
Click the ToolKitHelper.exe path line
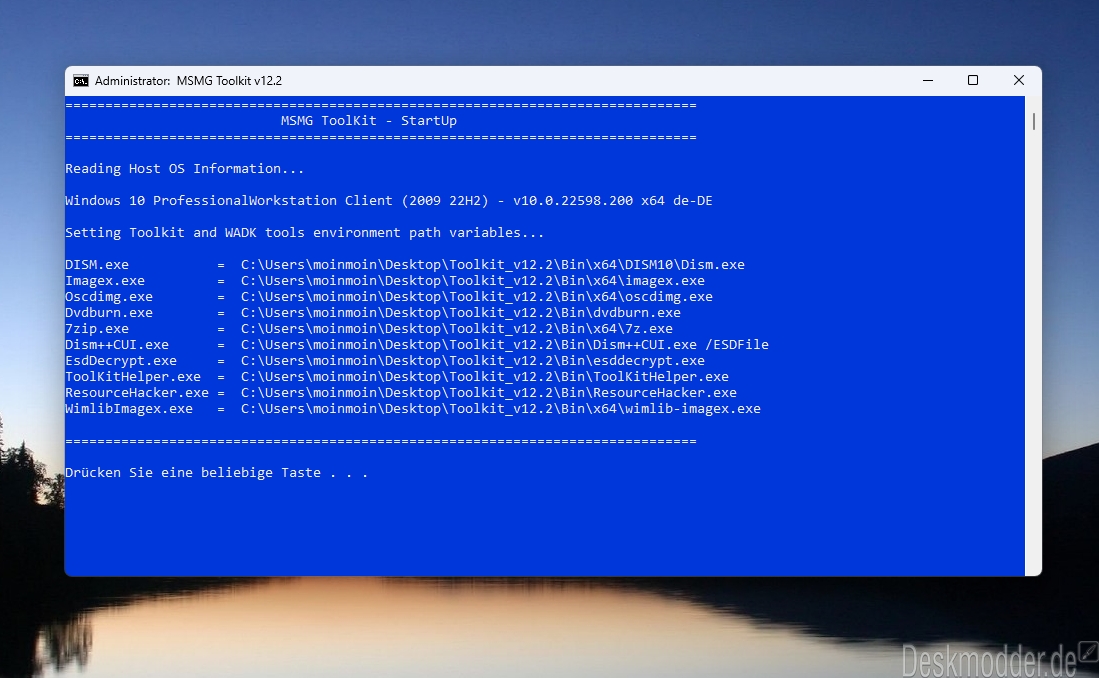point(397,377)
